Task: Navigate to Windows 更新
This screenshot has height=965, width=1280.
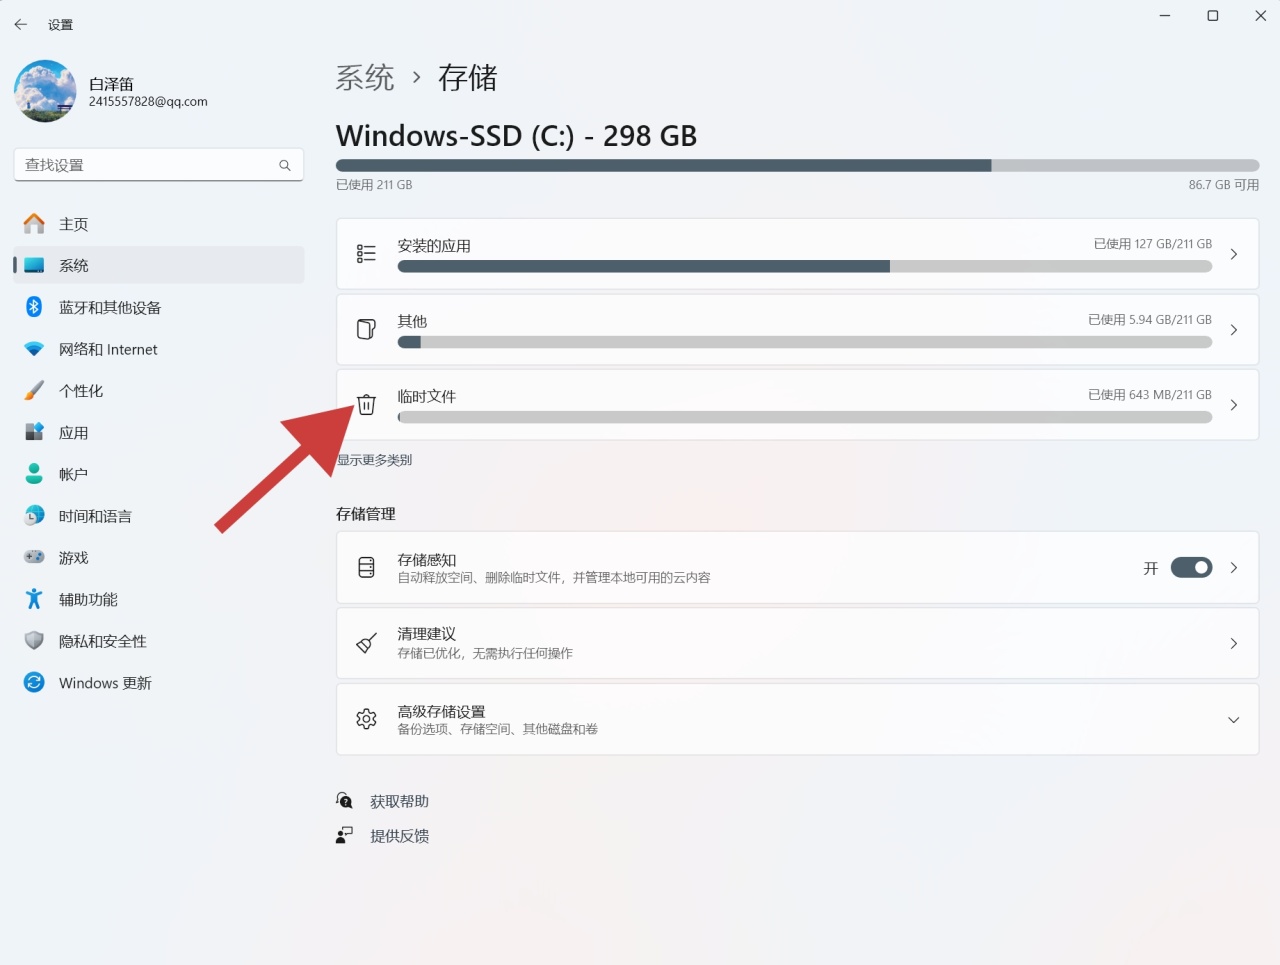Action: point(159,683)
